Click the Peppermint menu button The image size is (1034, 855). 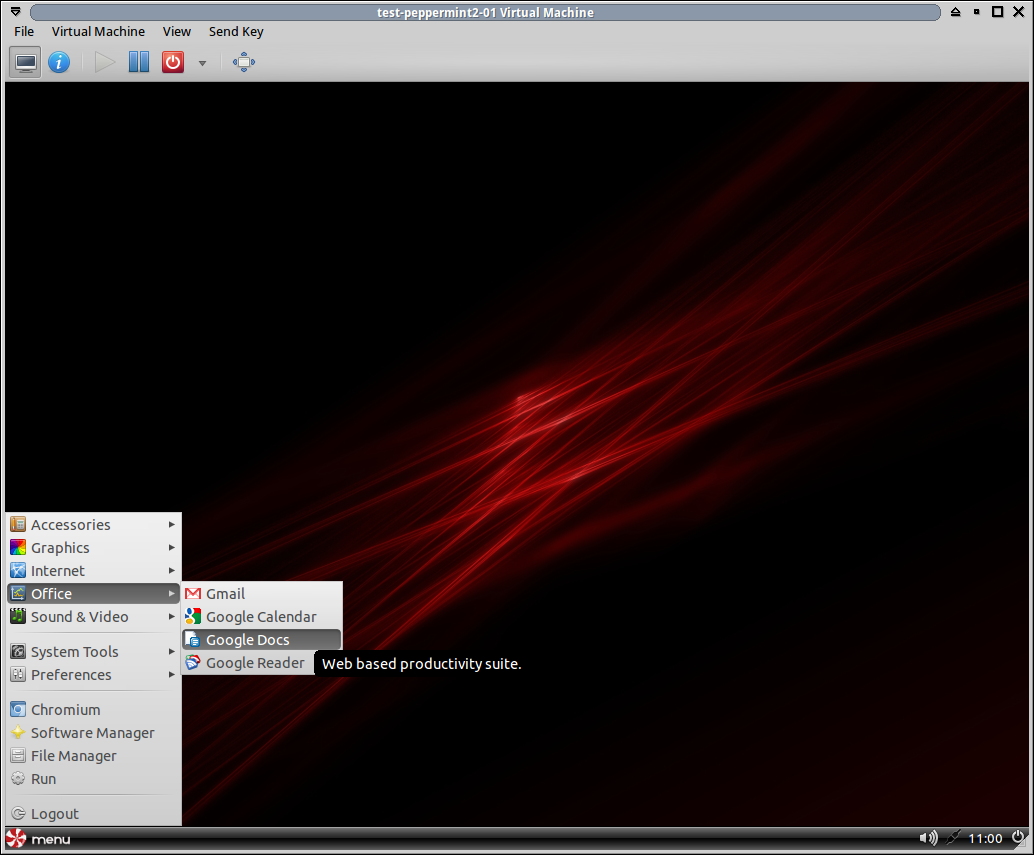click(x=38, y=839)
